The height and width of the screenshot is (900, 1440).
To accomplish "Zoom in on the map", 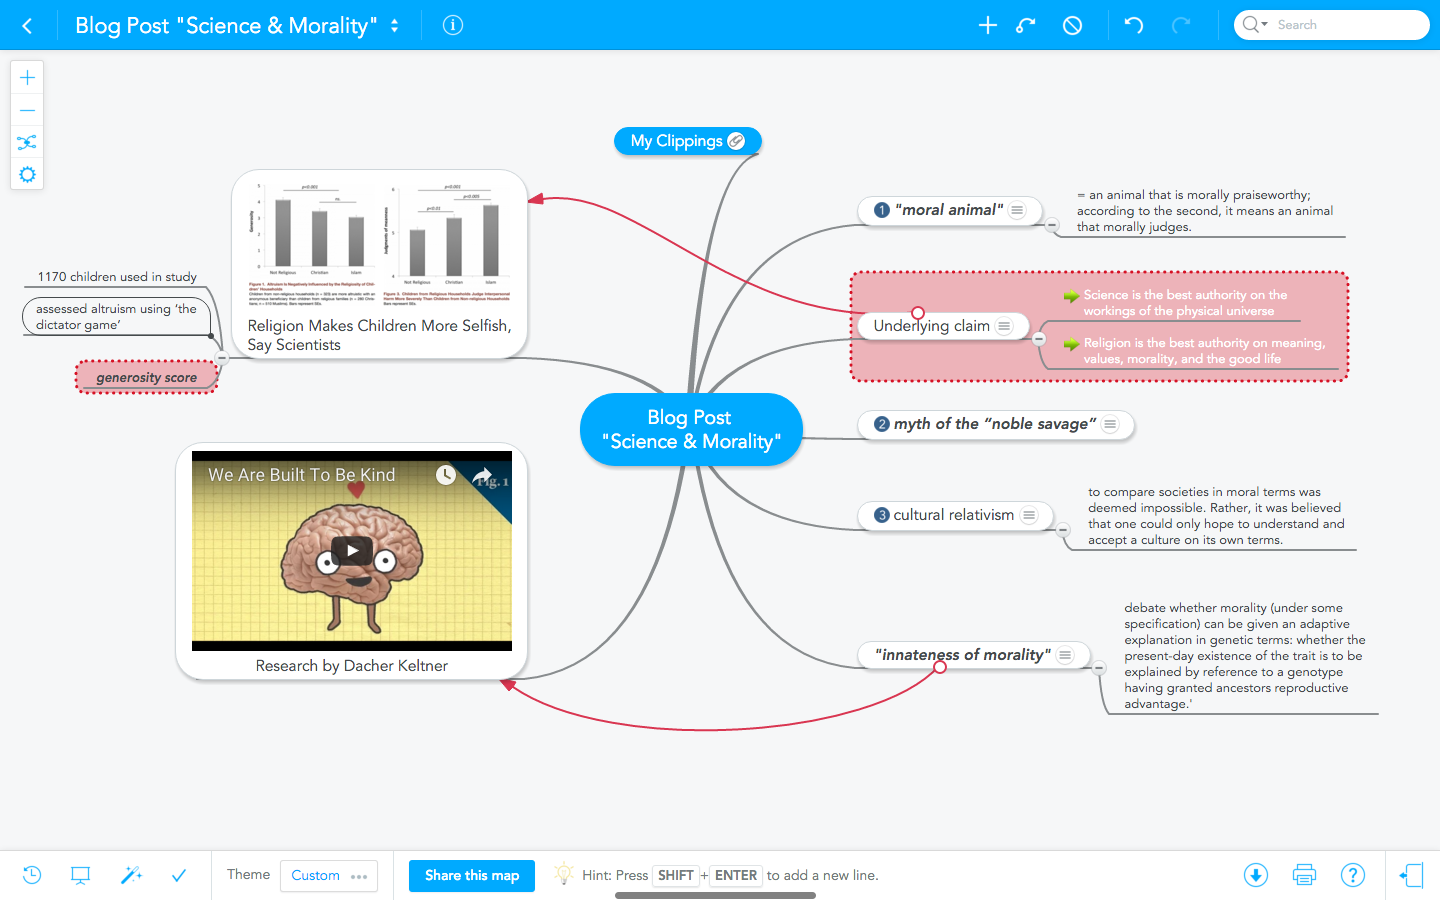I will [x=27, y=78].
